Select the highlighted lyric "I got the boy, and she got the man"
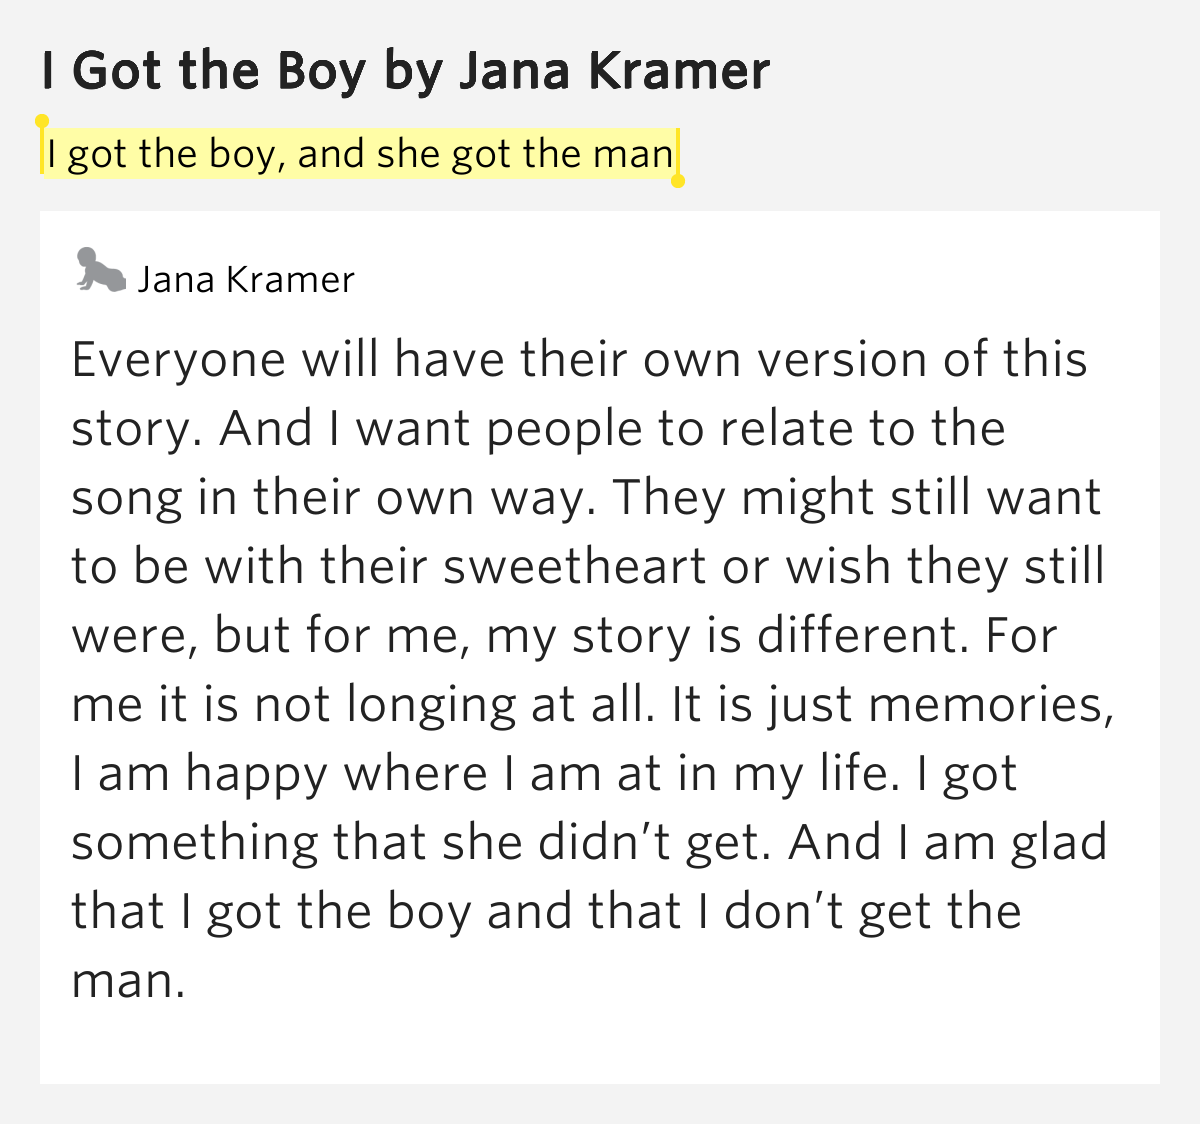The width and height of the screenshot is (1200, 1124). coord(360,154)
